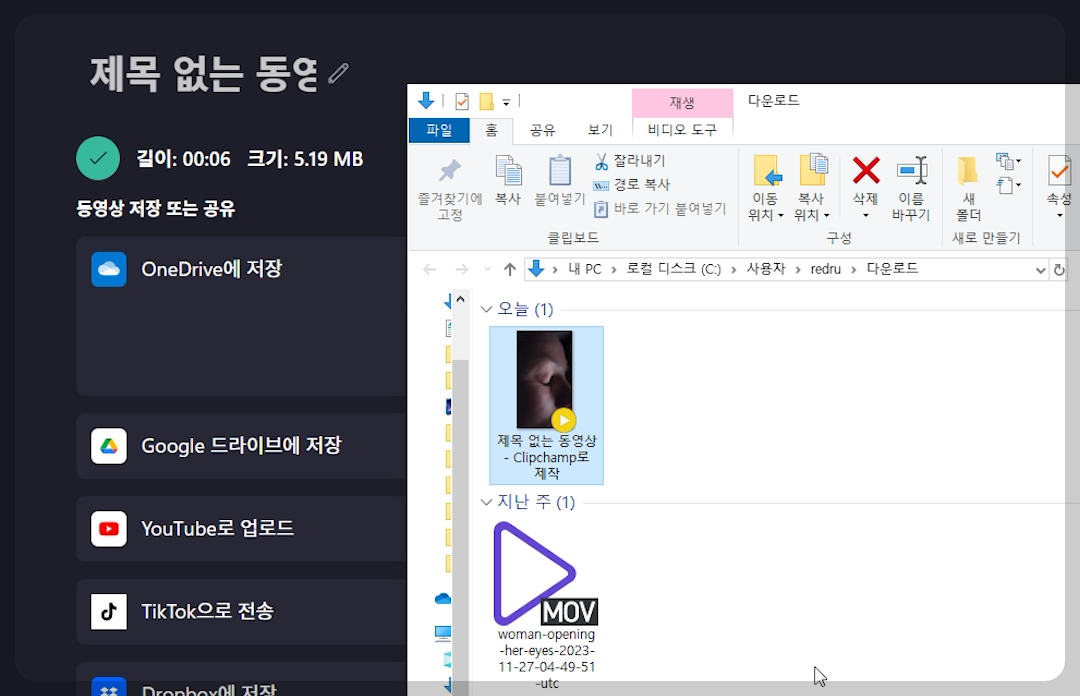The height and width of the screenshot is (696, 1080).
Task: Click 바로 가기 붙여넣기 paste shortcut command
Action: (x=660, y=208)
